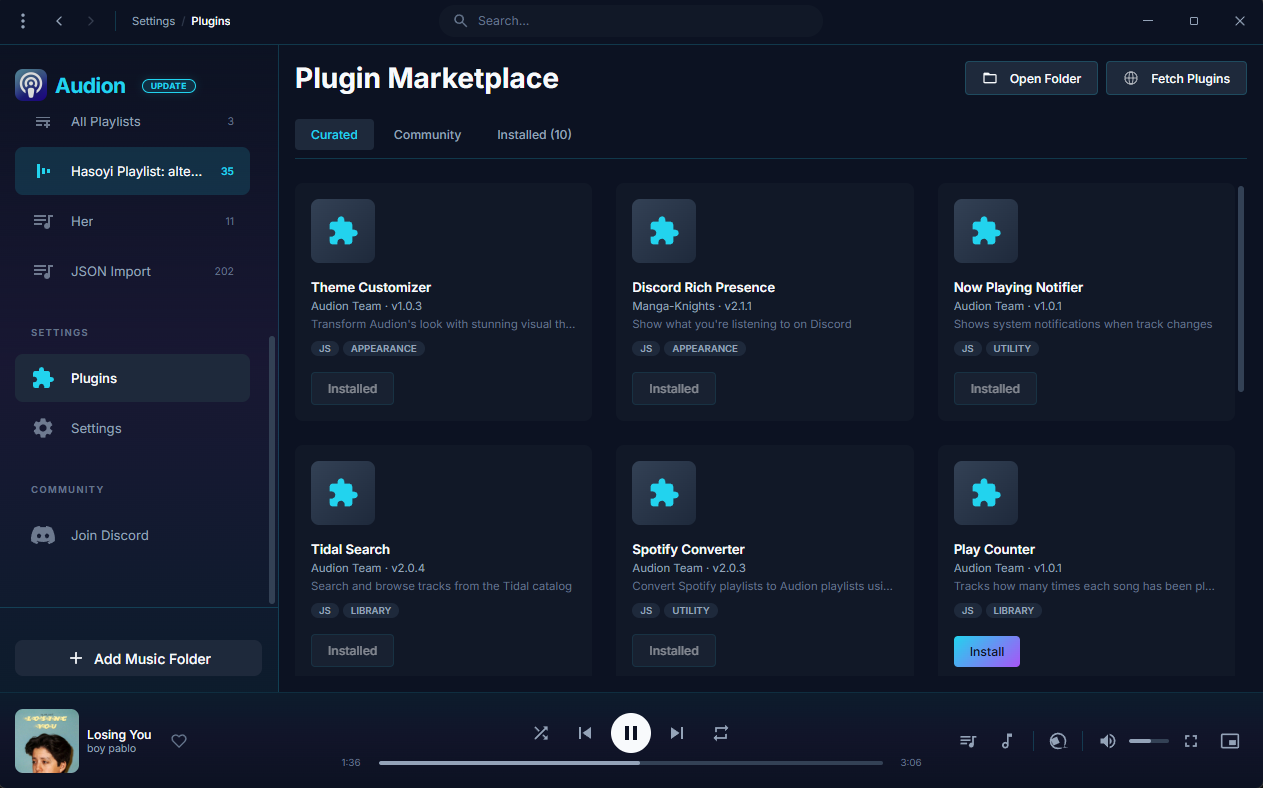1263x788 pixels.
Task: Enable repeat mode
Action: [721, 733]
